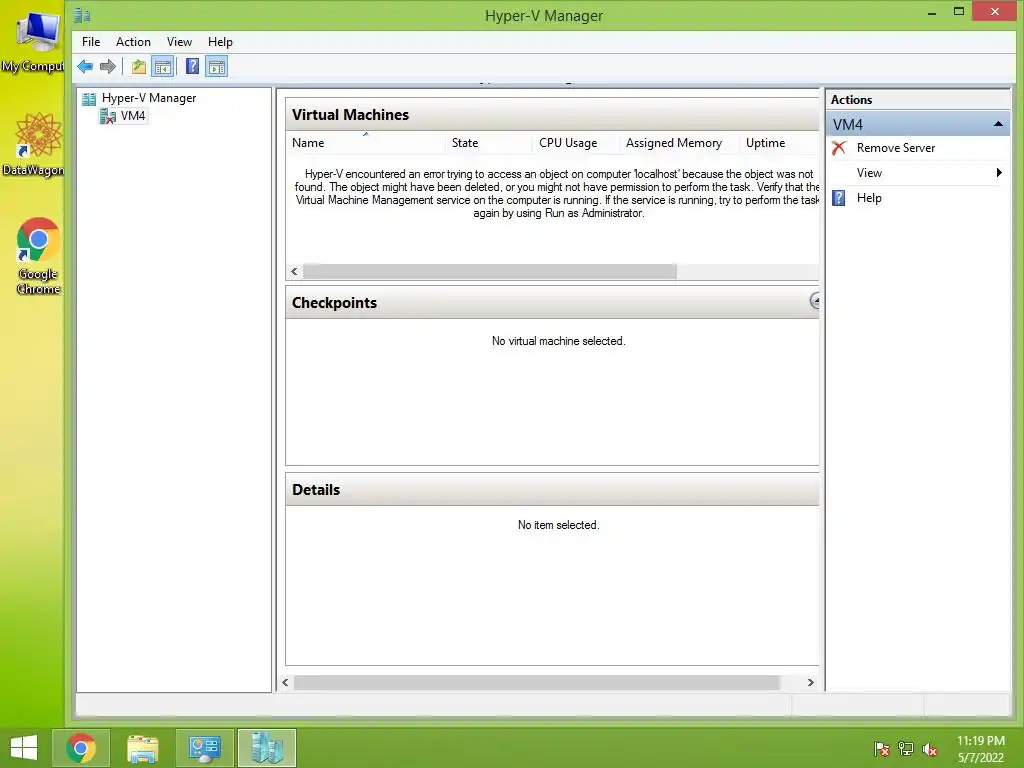Image resolution: width=1024 pixels, height=768 pixels.
Task: Click the Actions pane title
Action: coord(851,100)
